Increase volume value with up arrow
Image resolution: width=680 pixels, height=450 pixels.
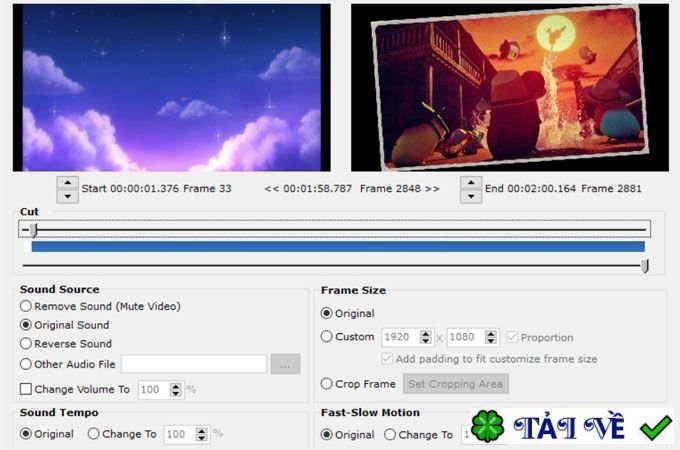(x=176, y=386)
